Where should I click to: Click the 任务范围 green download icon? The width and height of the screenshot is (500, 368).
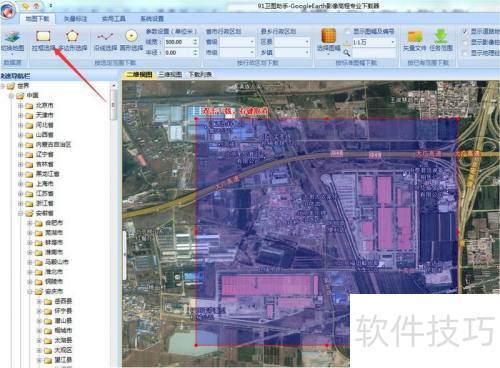pyautogui.click(x=441, y=40)
